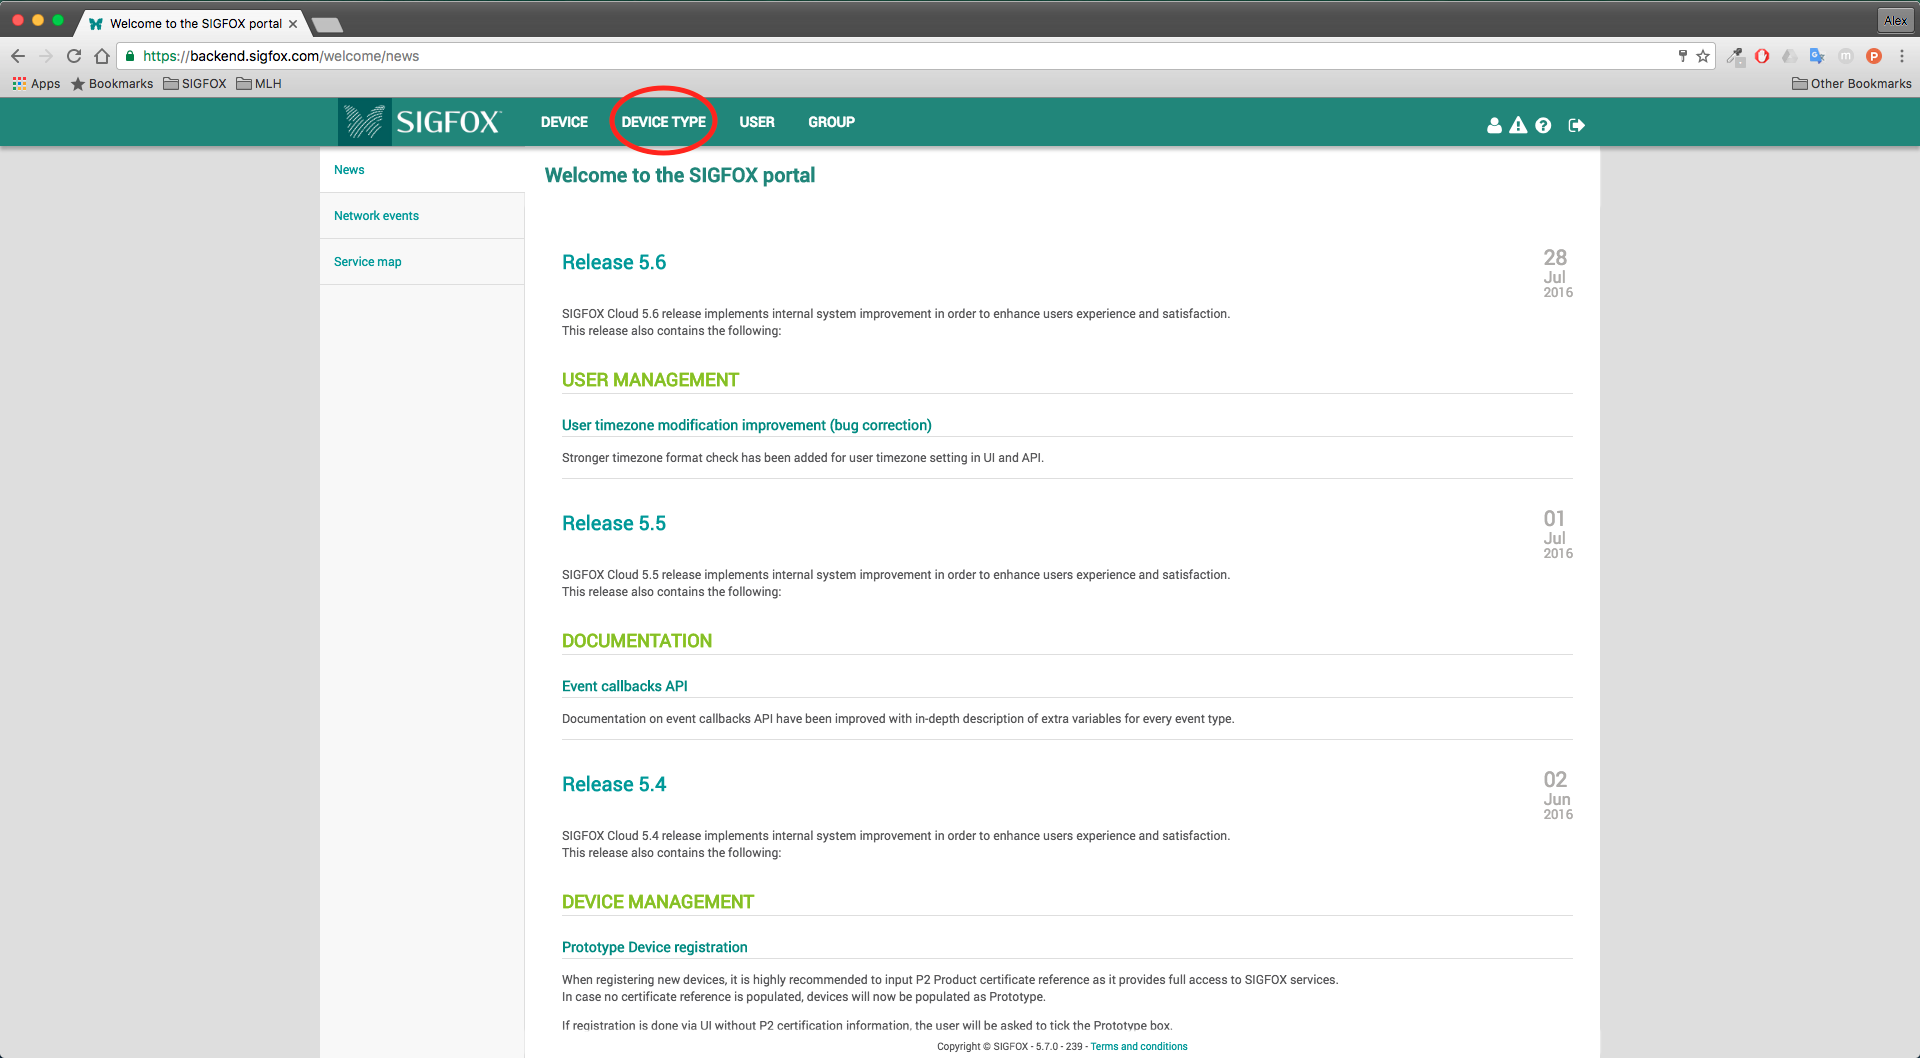Click the Alex profile button
Viewport: 1920px width, 1058px height.
point(1895,20)
